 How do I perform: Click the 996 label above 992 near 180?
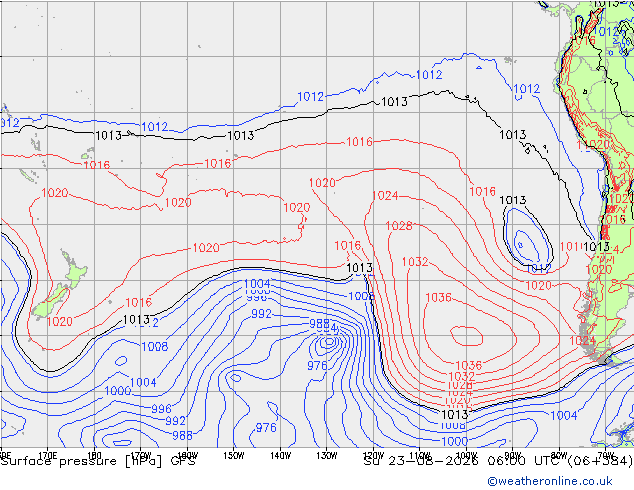click(x=161, y=409)
